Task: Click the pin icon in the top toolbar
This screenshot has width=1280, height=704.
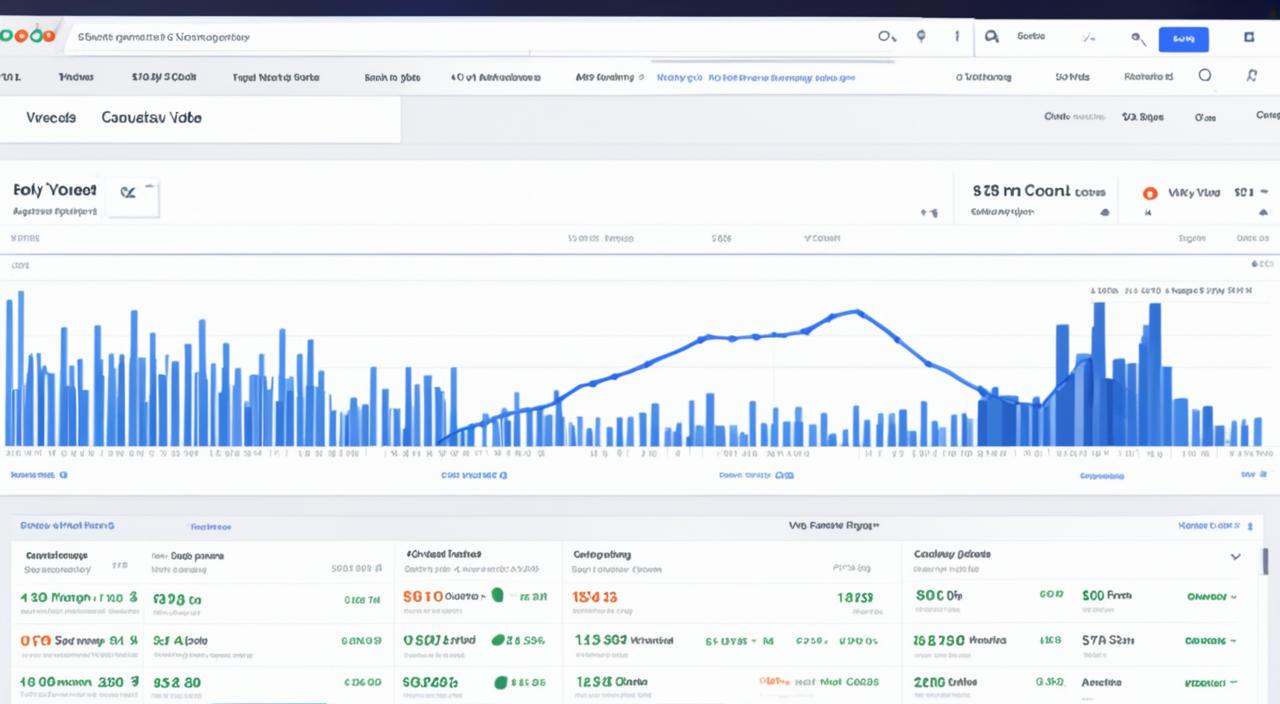Action: pyautogui.click(x=921, y=36)
